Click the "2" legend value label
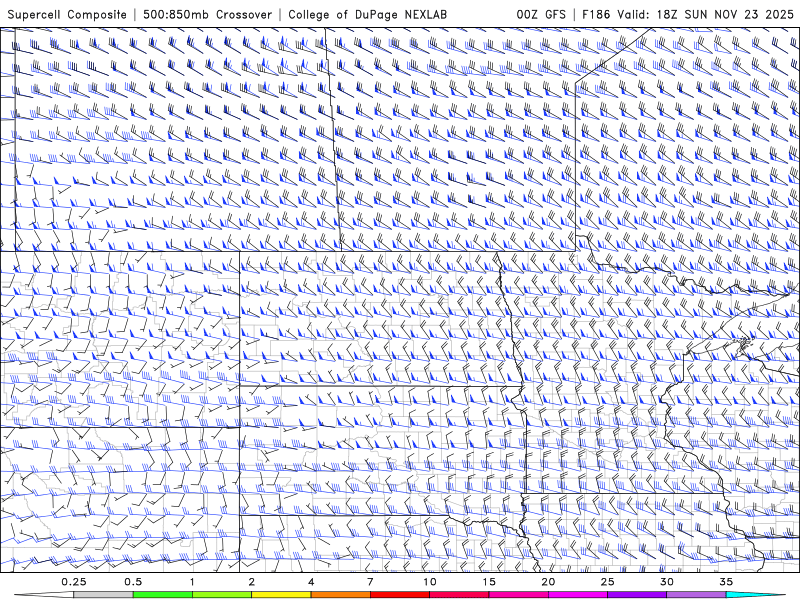Screen dimensions: 800x600 [252, 582]
